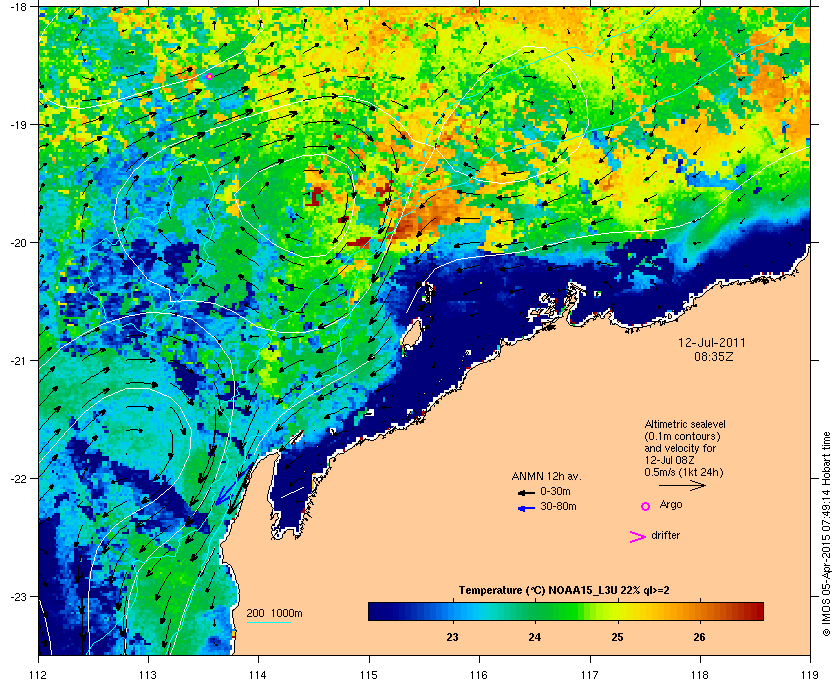Click the blue 30-80m legend arrow

[x=526, y=508]
